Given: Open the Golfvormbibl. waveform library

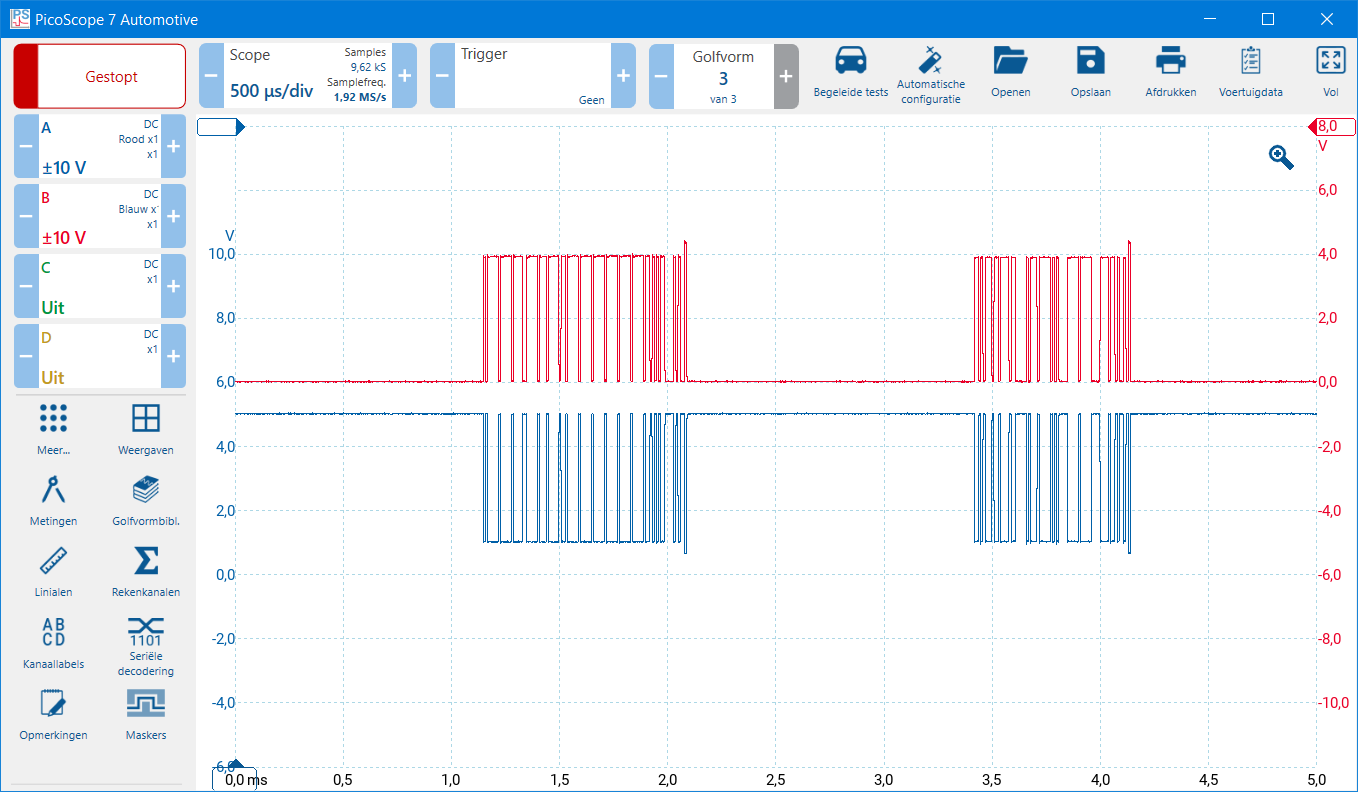Looking at the screenshot, I should click(x=146, y=490).
